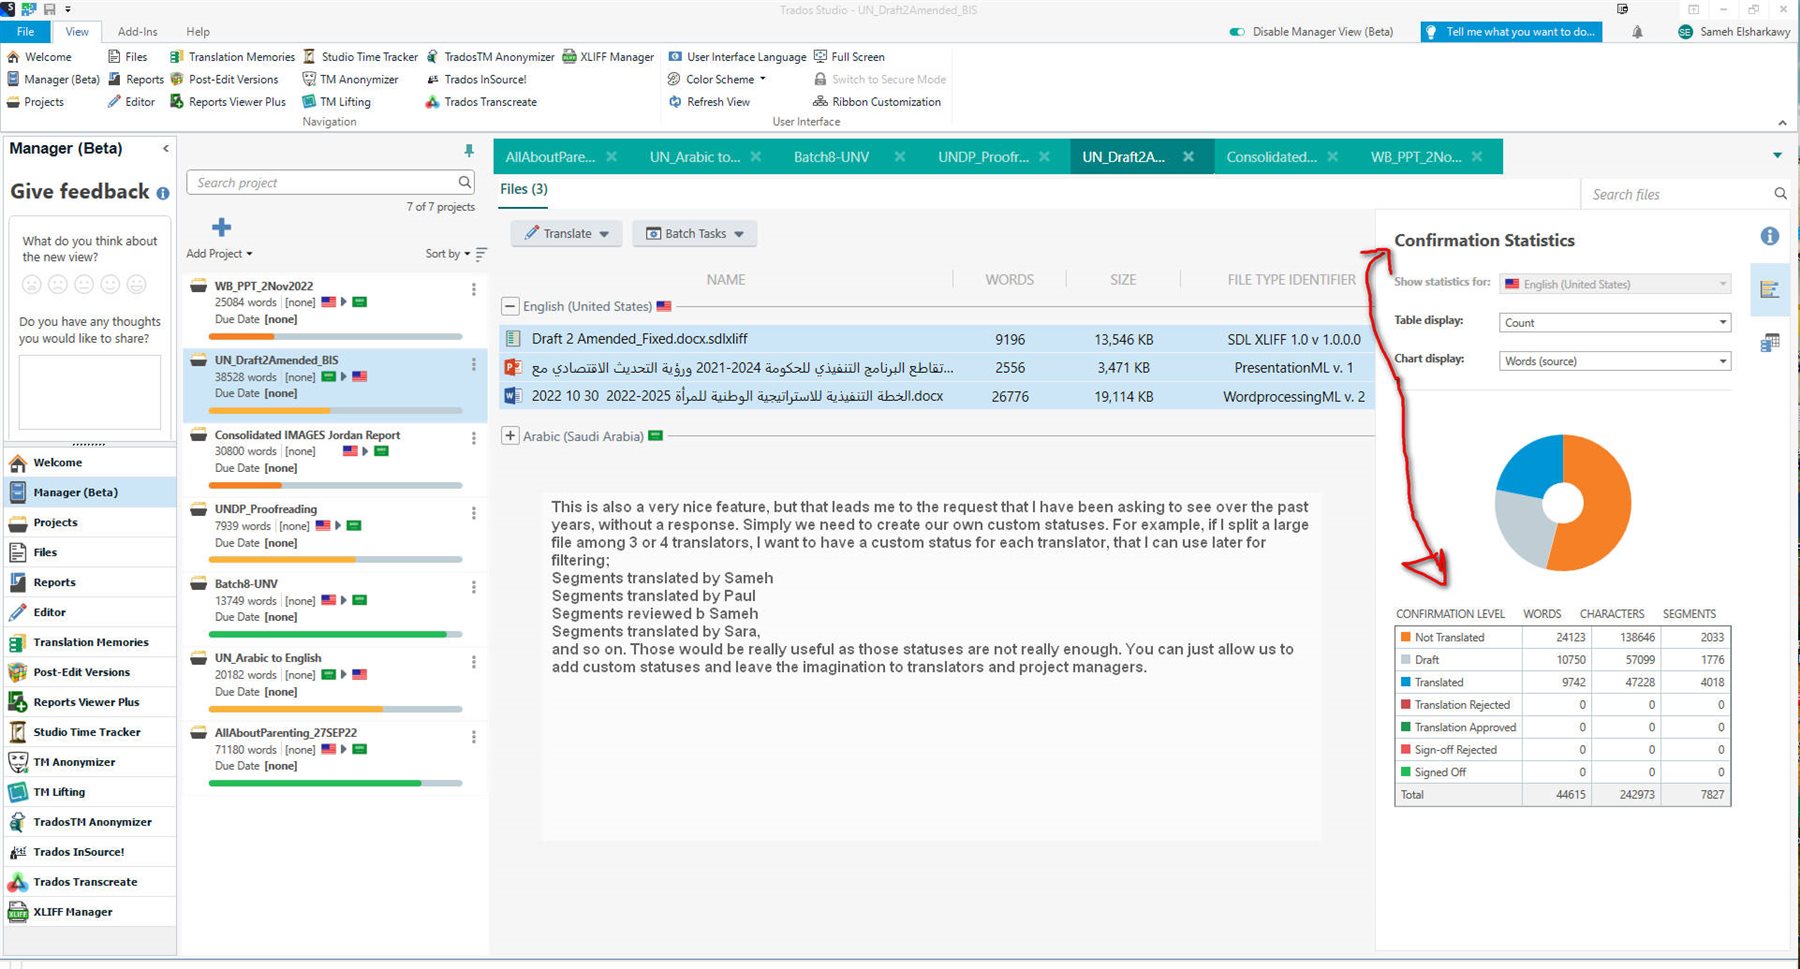
Task: Open the Color Scheme dropdown
Action: coord(717,79)
